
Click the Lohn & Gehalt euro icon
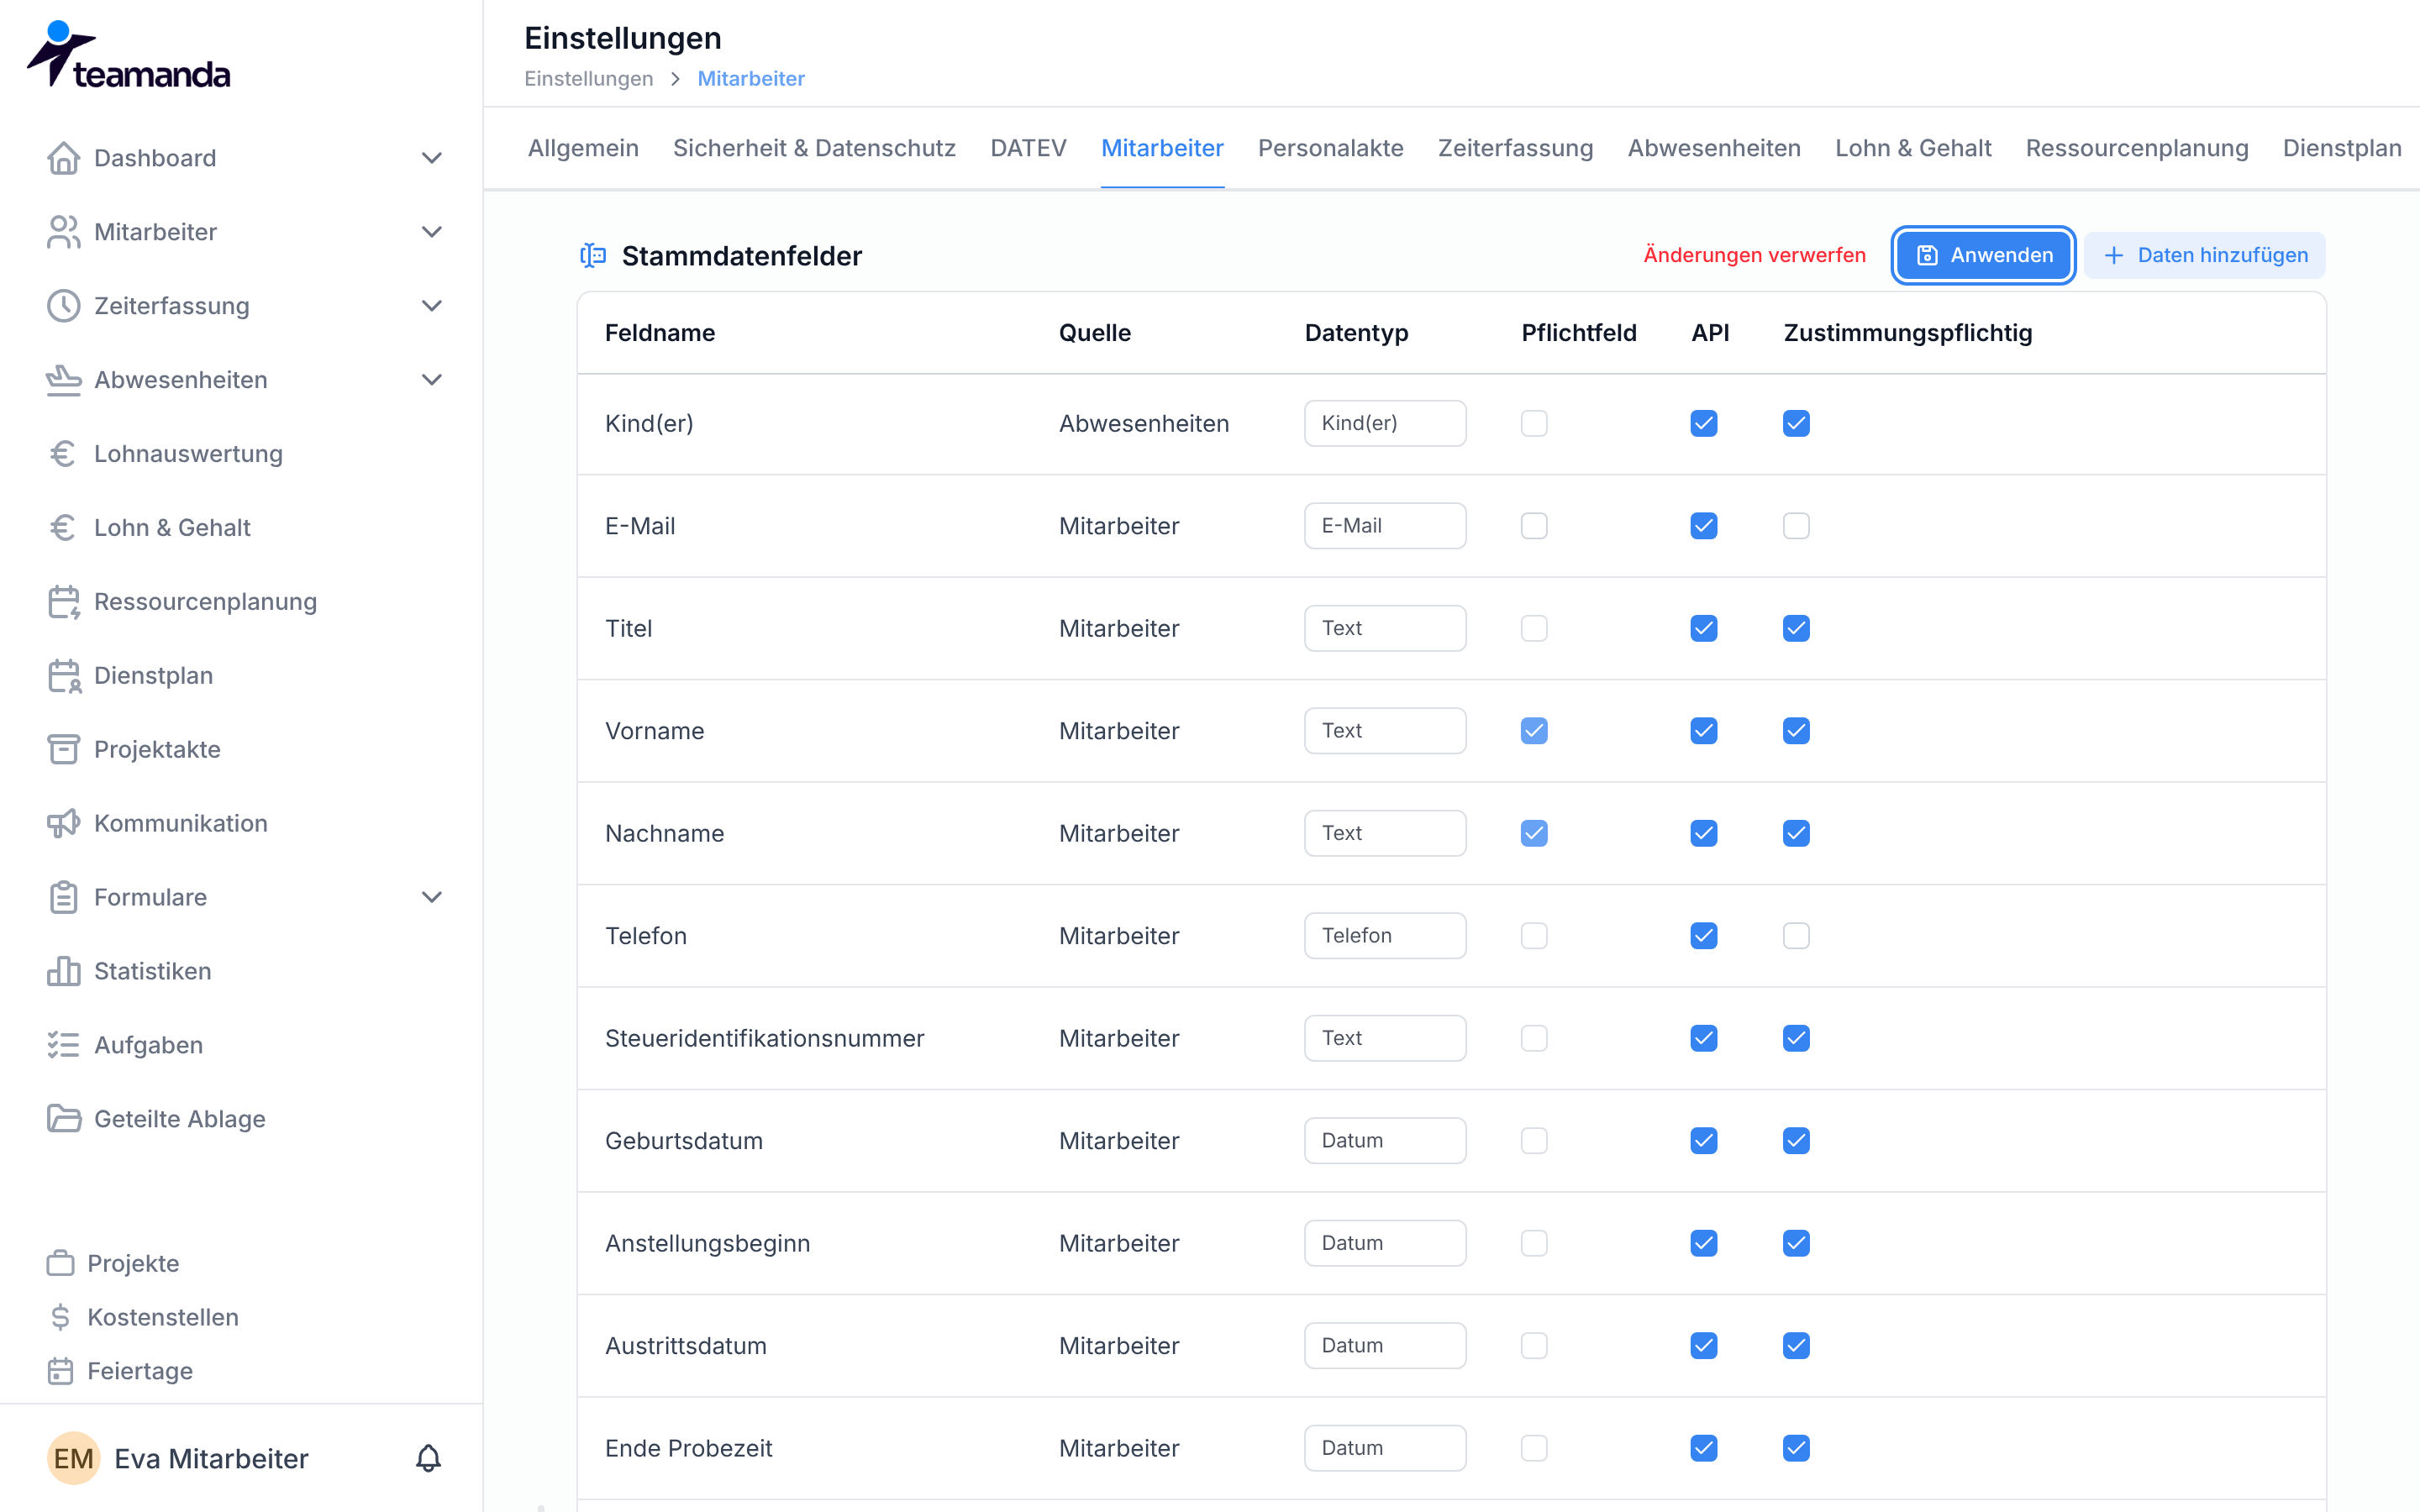64,528
